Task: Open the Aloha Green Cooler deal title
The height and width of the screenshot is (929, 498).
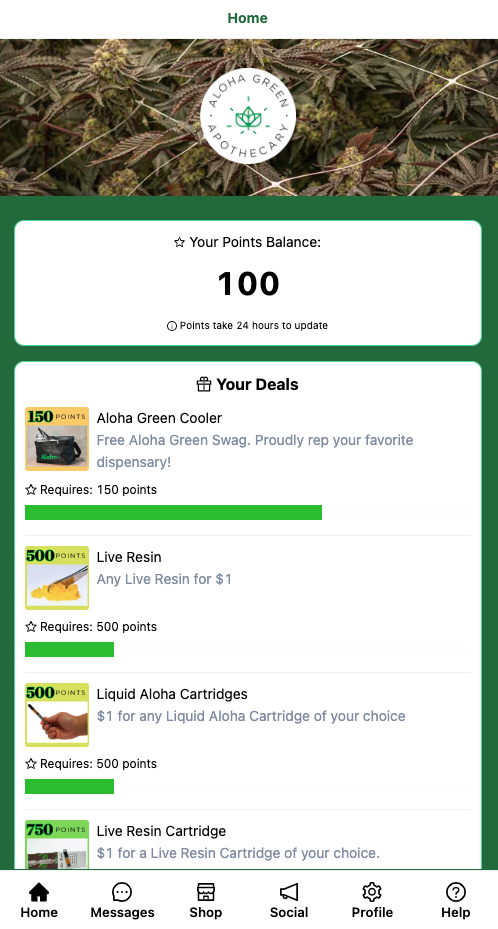Action: [159, 418]
